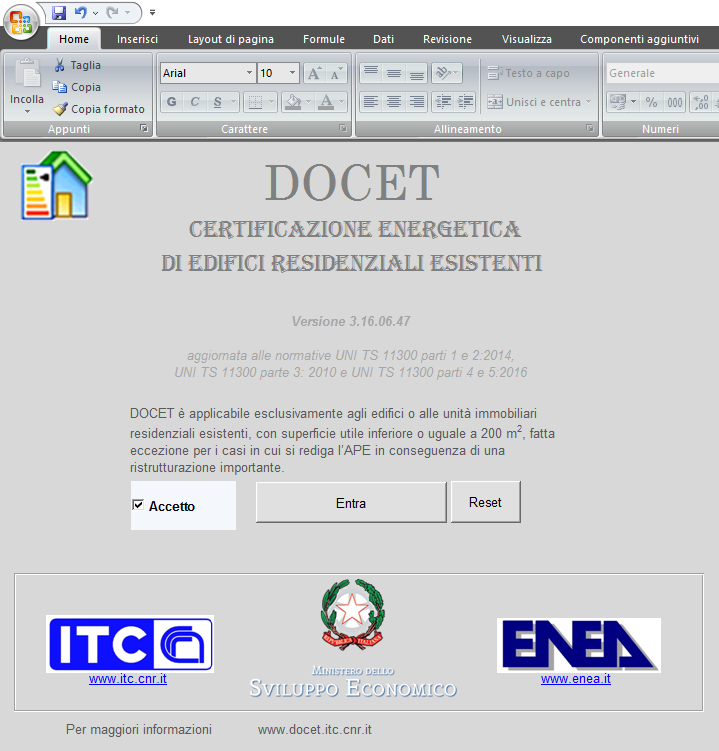Center text horizontally
Viewport: 719px width, 751px height.
tap(394, 102)
